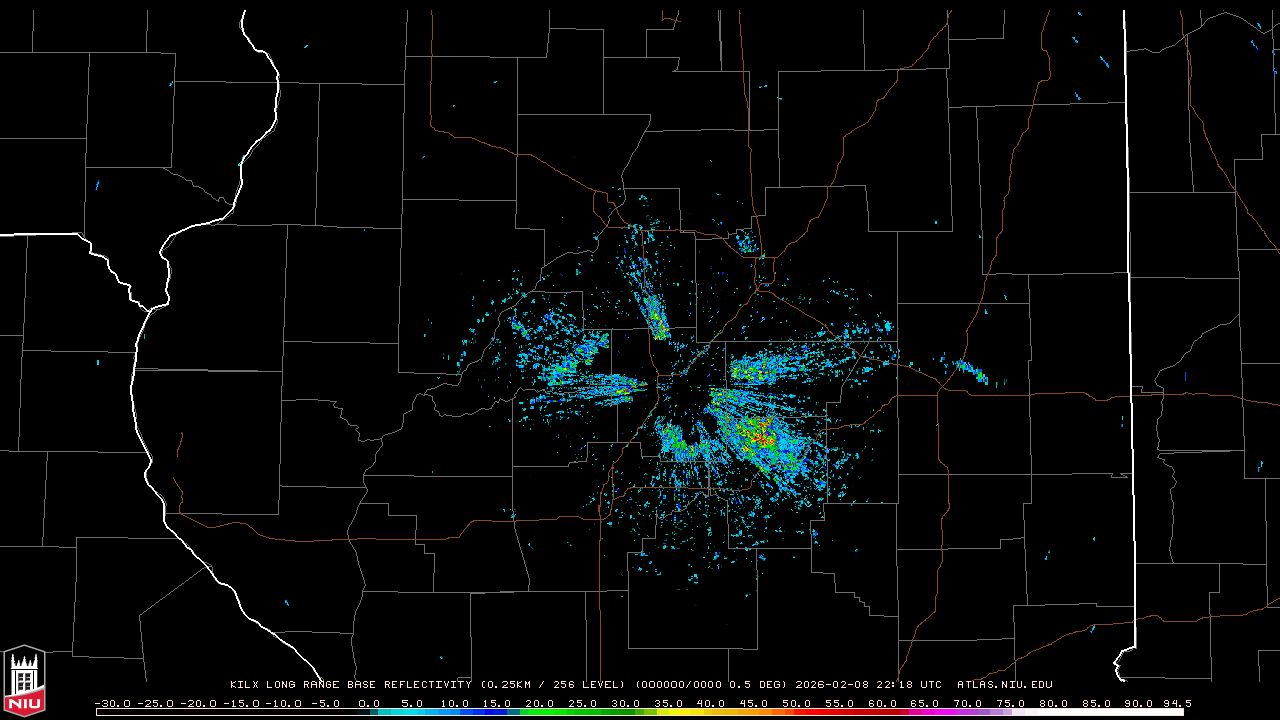Click the (0.25KM / 256 LEVEL) text
1280x720 pixels.
coord(553,685)
